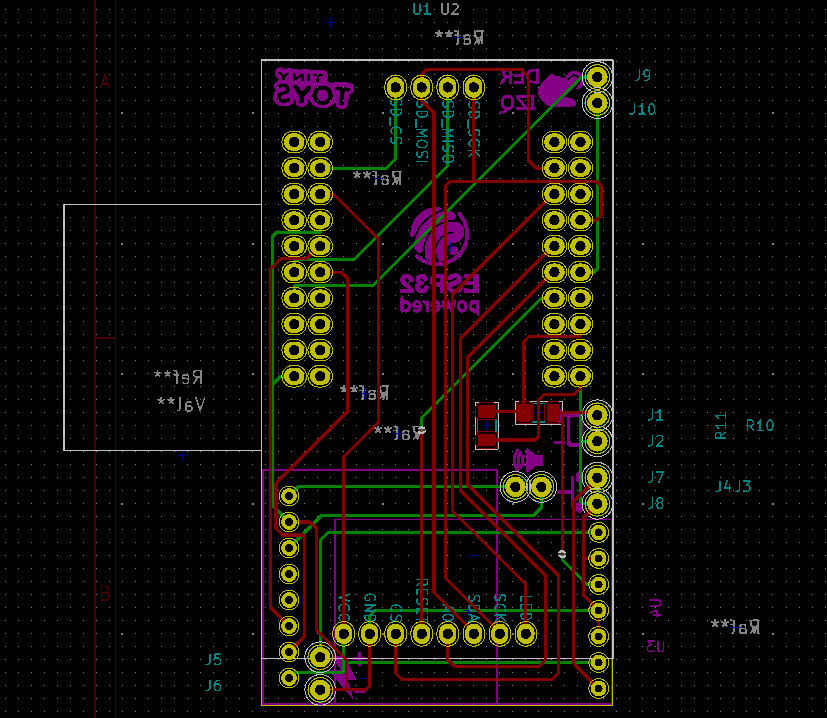This screenshot has width=827, height=718.
Task: Click the mirrored Val** text
Action: tap(181, 404)
